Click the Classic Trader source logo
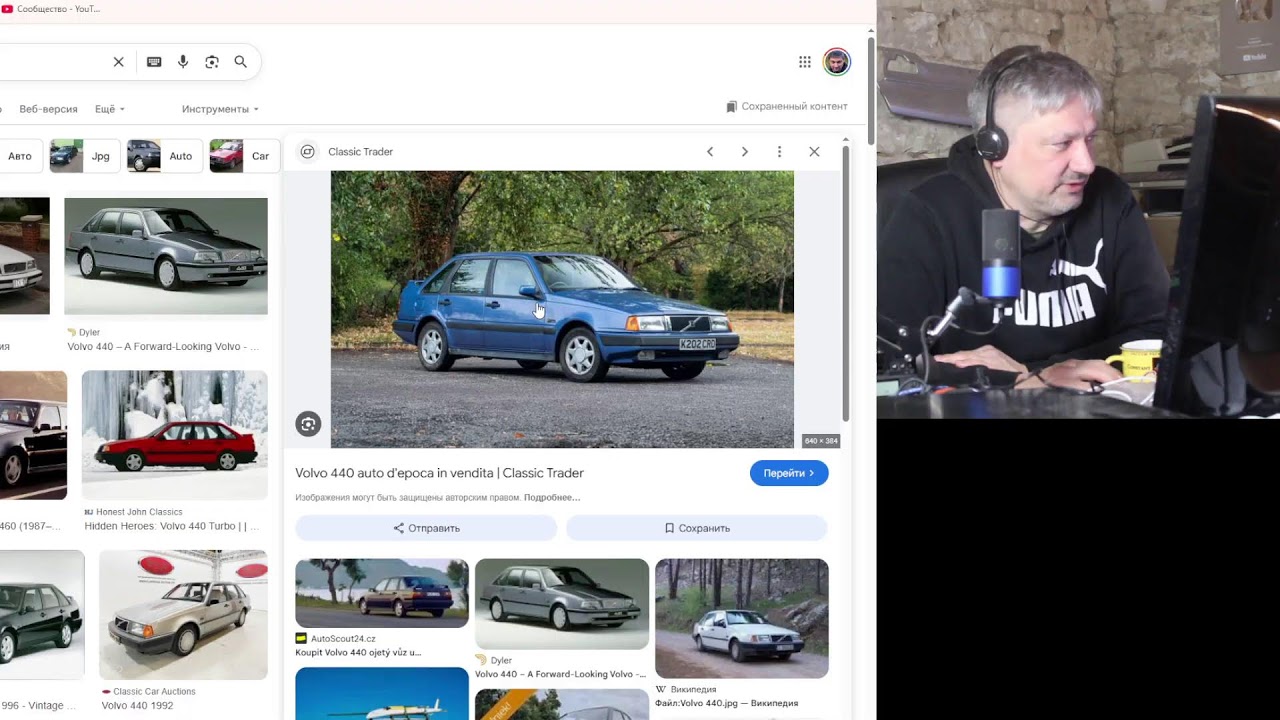1280x720 pixels. point(308,152)
